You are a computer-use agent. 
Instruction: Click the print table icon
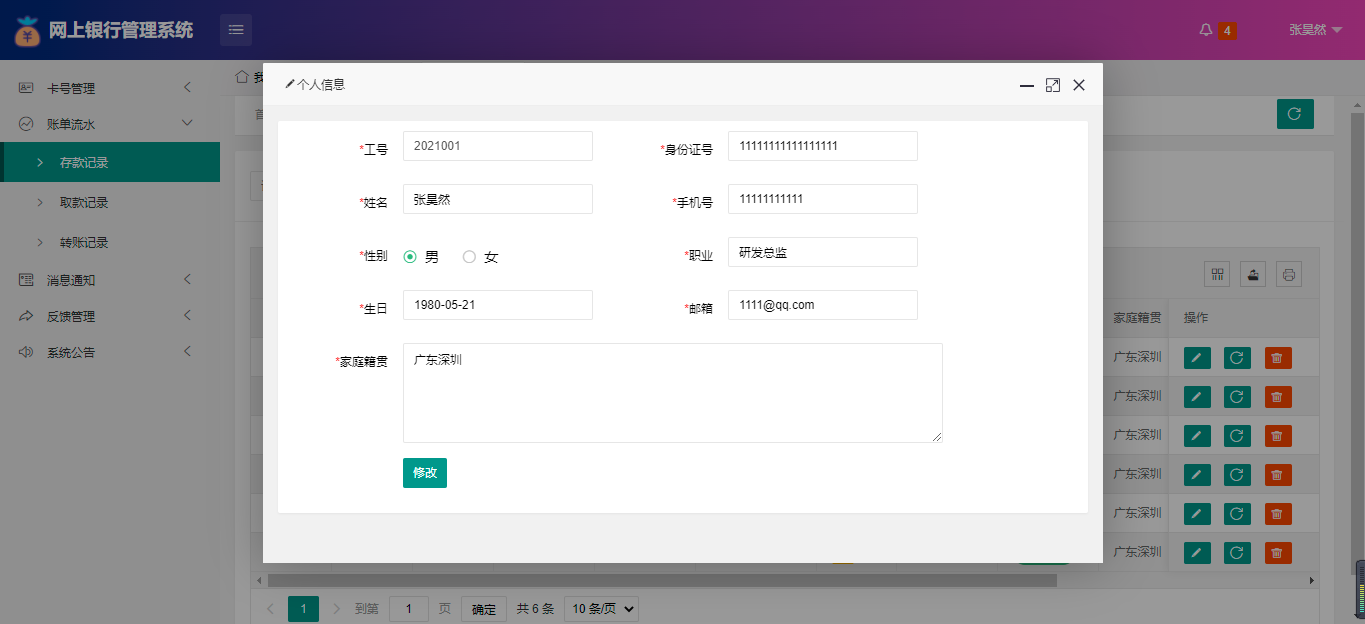[1288, 274]
